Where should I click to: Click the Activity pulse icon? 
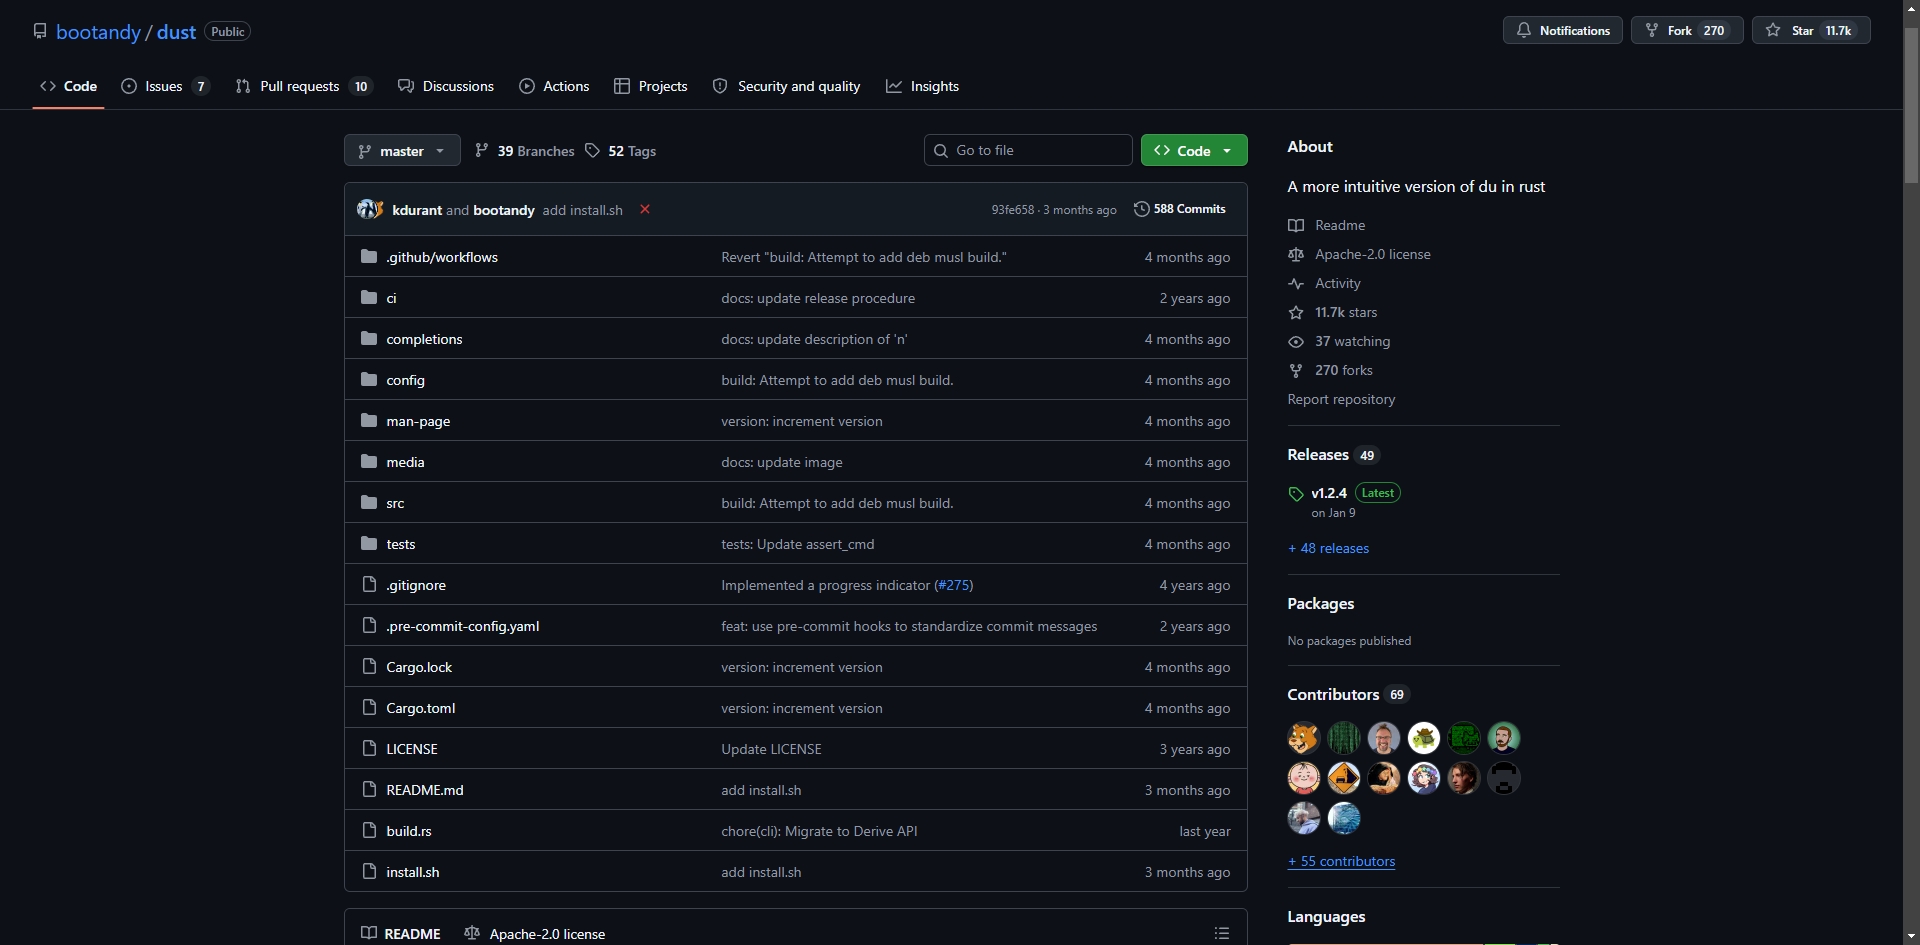pyautogui.click(x=1296, y=284)
